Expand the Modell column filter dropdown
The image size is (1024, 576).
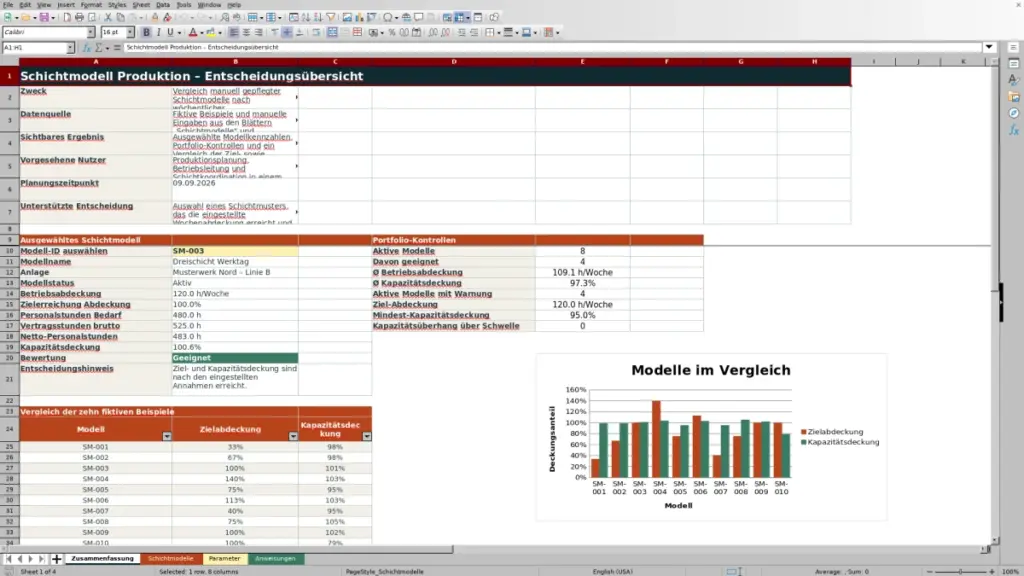tap(167, 436)
